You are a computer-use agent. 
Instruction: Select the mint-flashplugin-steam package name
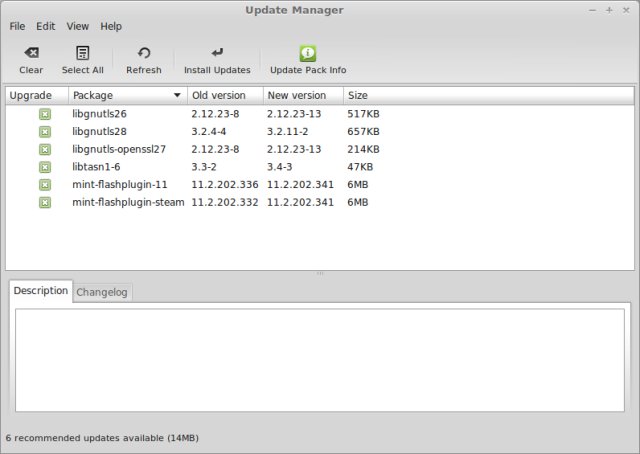[x=128, y=203]
